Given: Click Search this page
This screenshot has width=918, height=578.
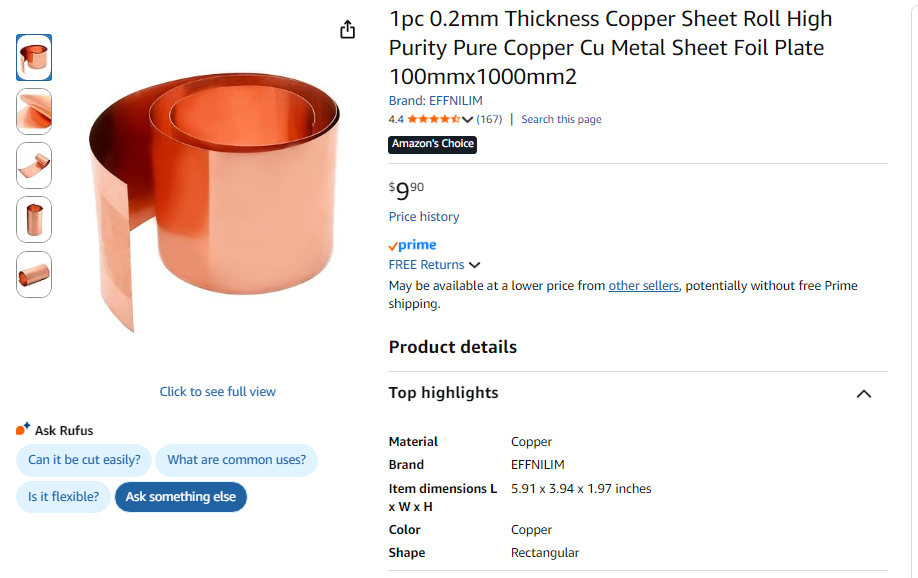Looking at the screenshot, I should (560, 118).
